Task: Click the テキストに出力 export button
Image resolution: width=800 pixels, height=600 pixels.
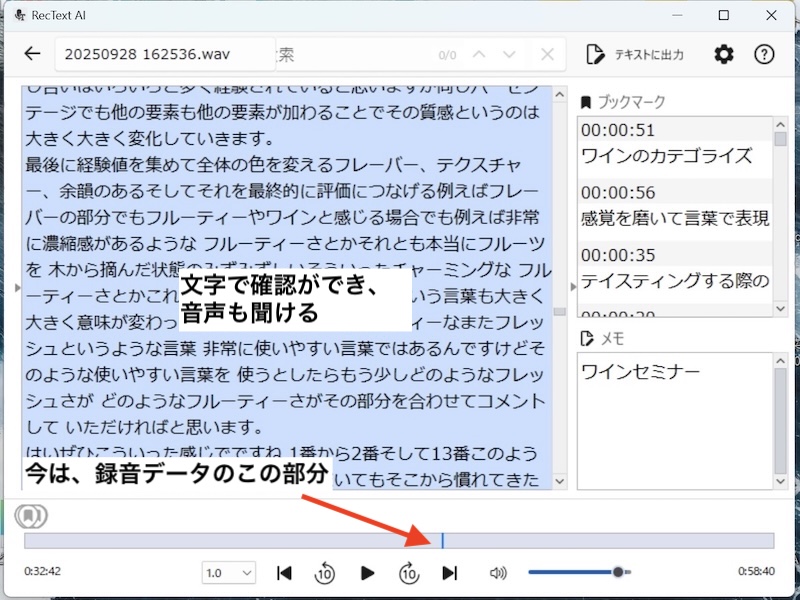Action: click(637, 54)
